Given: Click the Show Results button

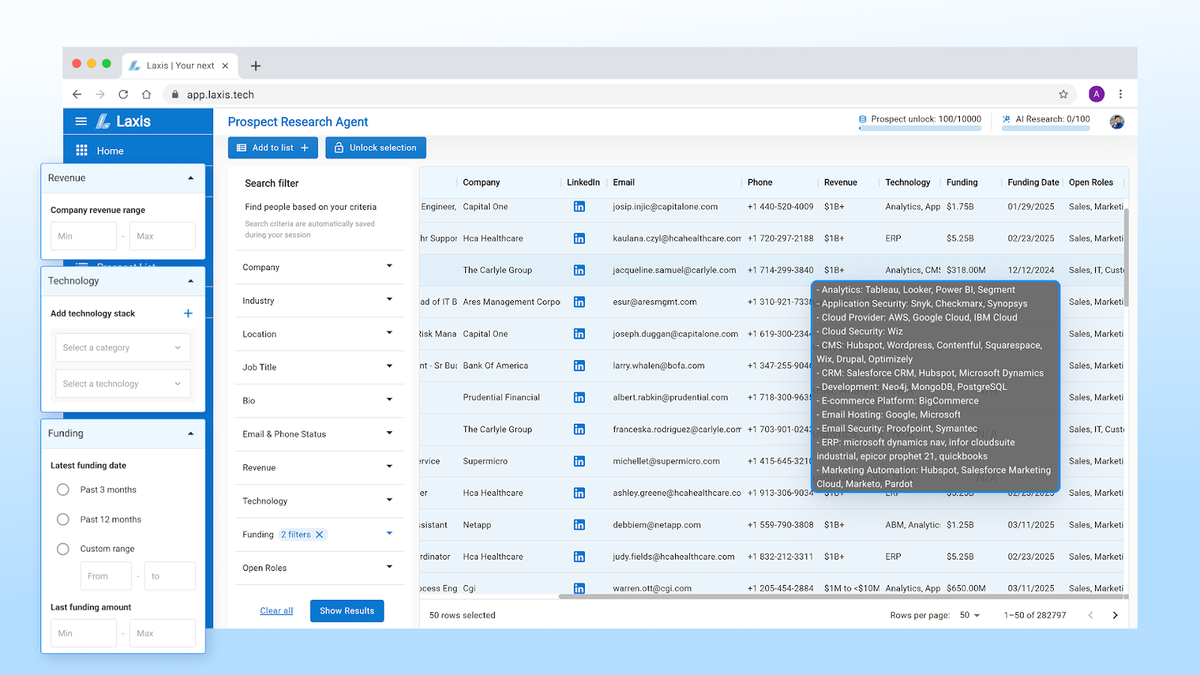Looking at the screenshot, I should click(x=347, y=610).
